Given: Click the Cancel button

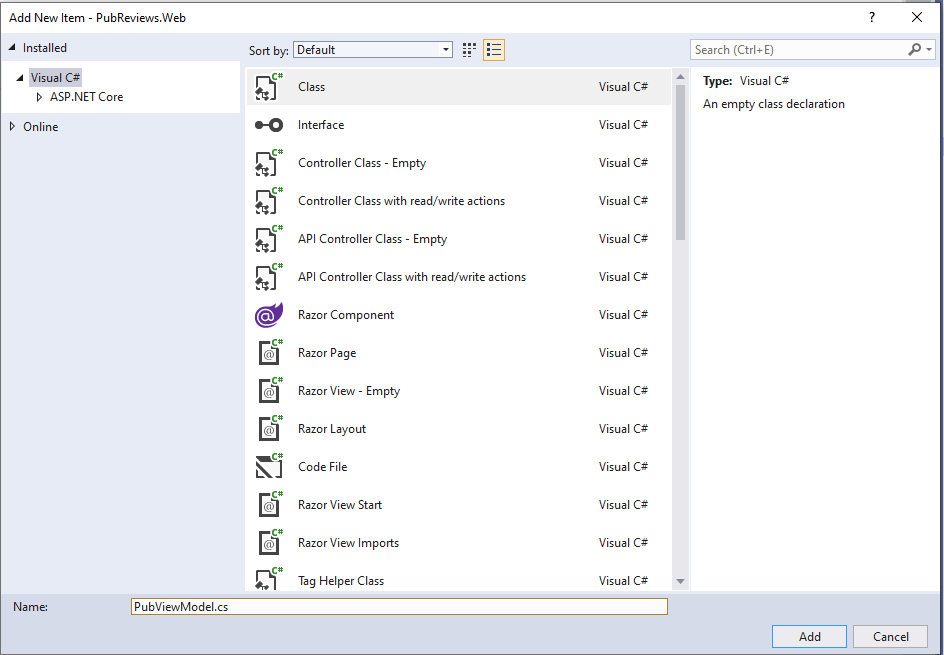Looking at the screenshot, I should click(x=890, y=636).
